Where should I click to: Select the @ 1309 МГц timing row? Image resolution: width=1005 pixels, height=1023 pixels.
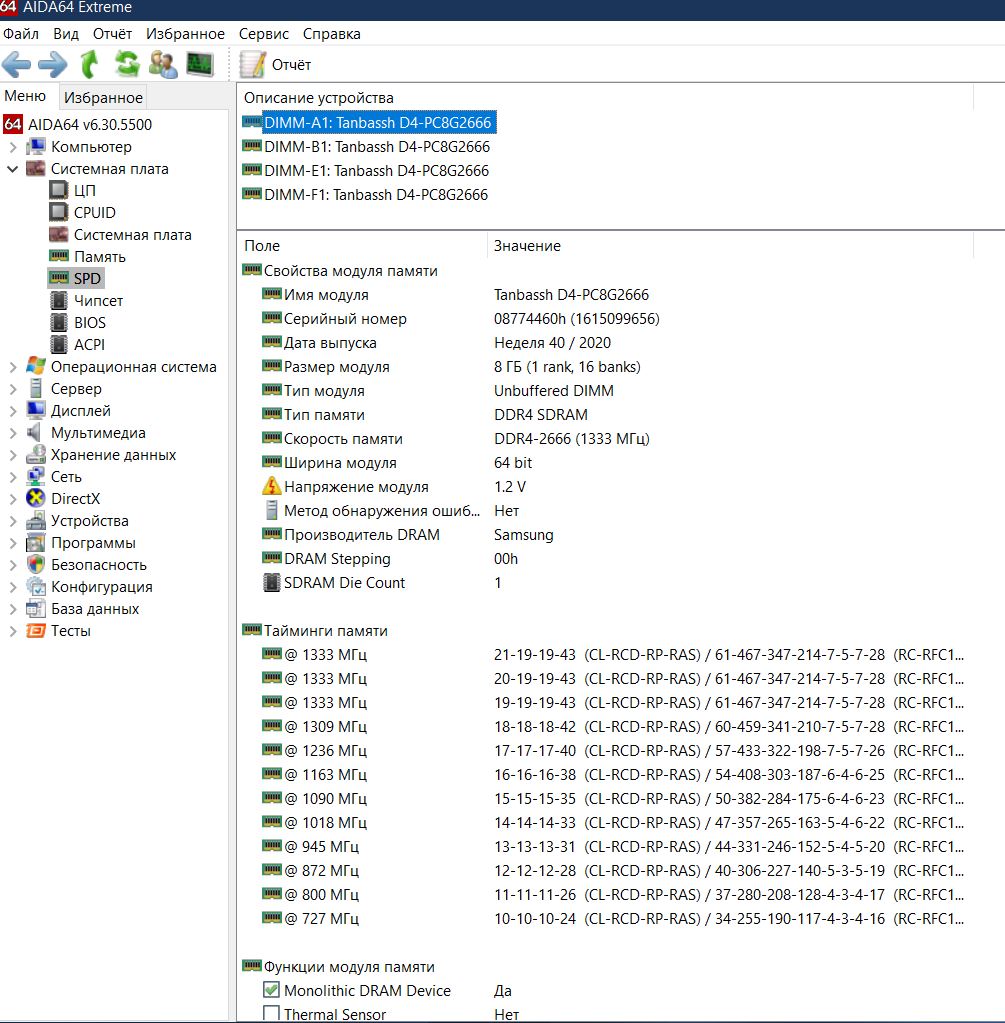(x=612, y=727)
